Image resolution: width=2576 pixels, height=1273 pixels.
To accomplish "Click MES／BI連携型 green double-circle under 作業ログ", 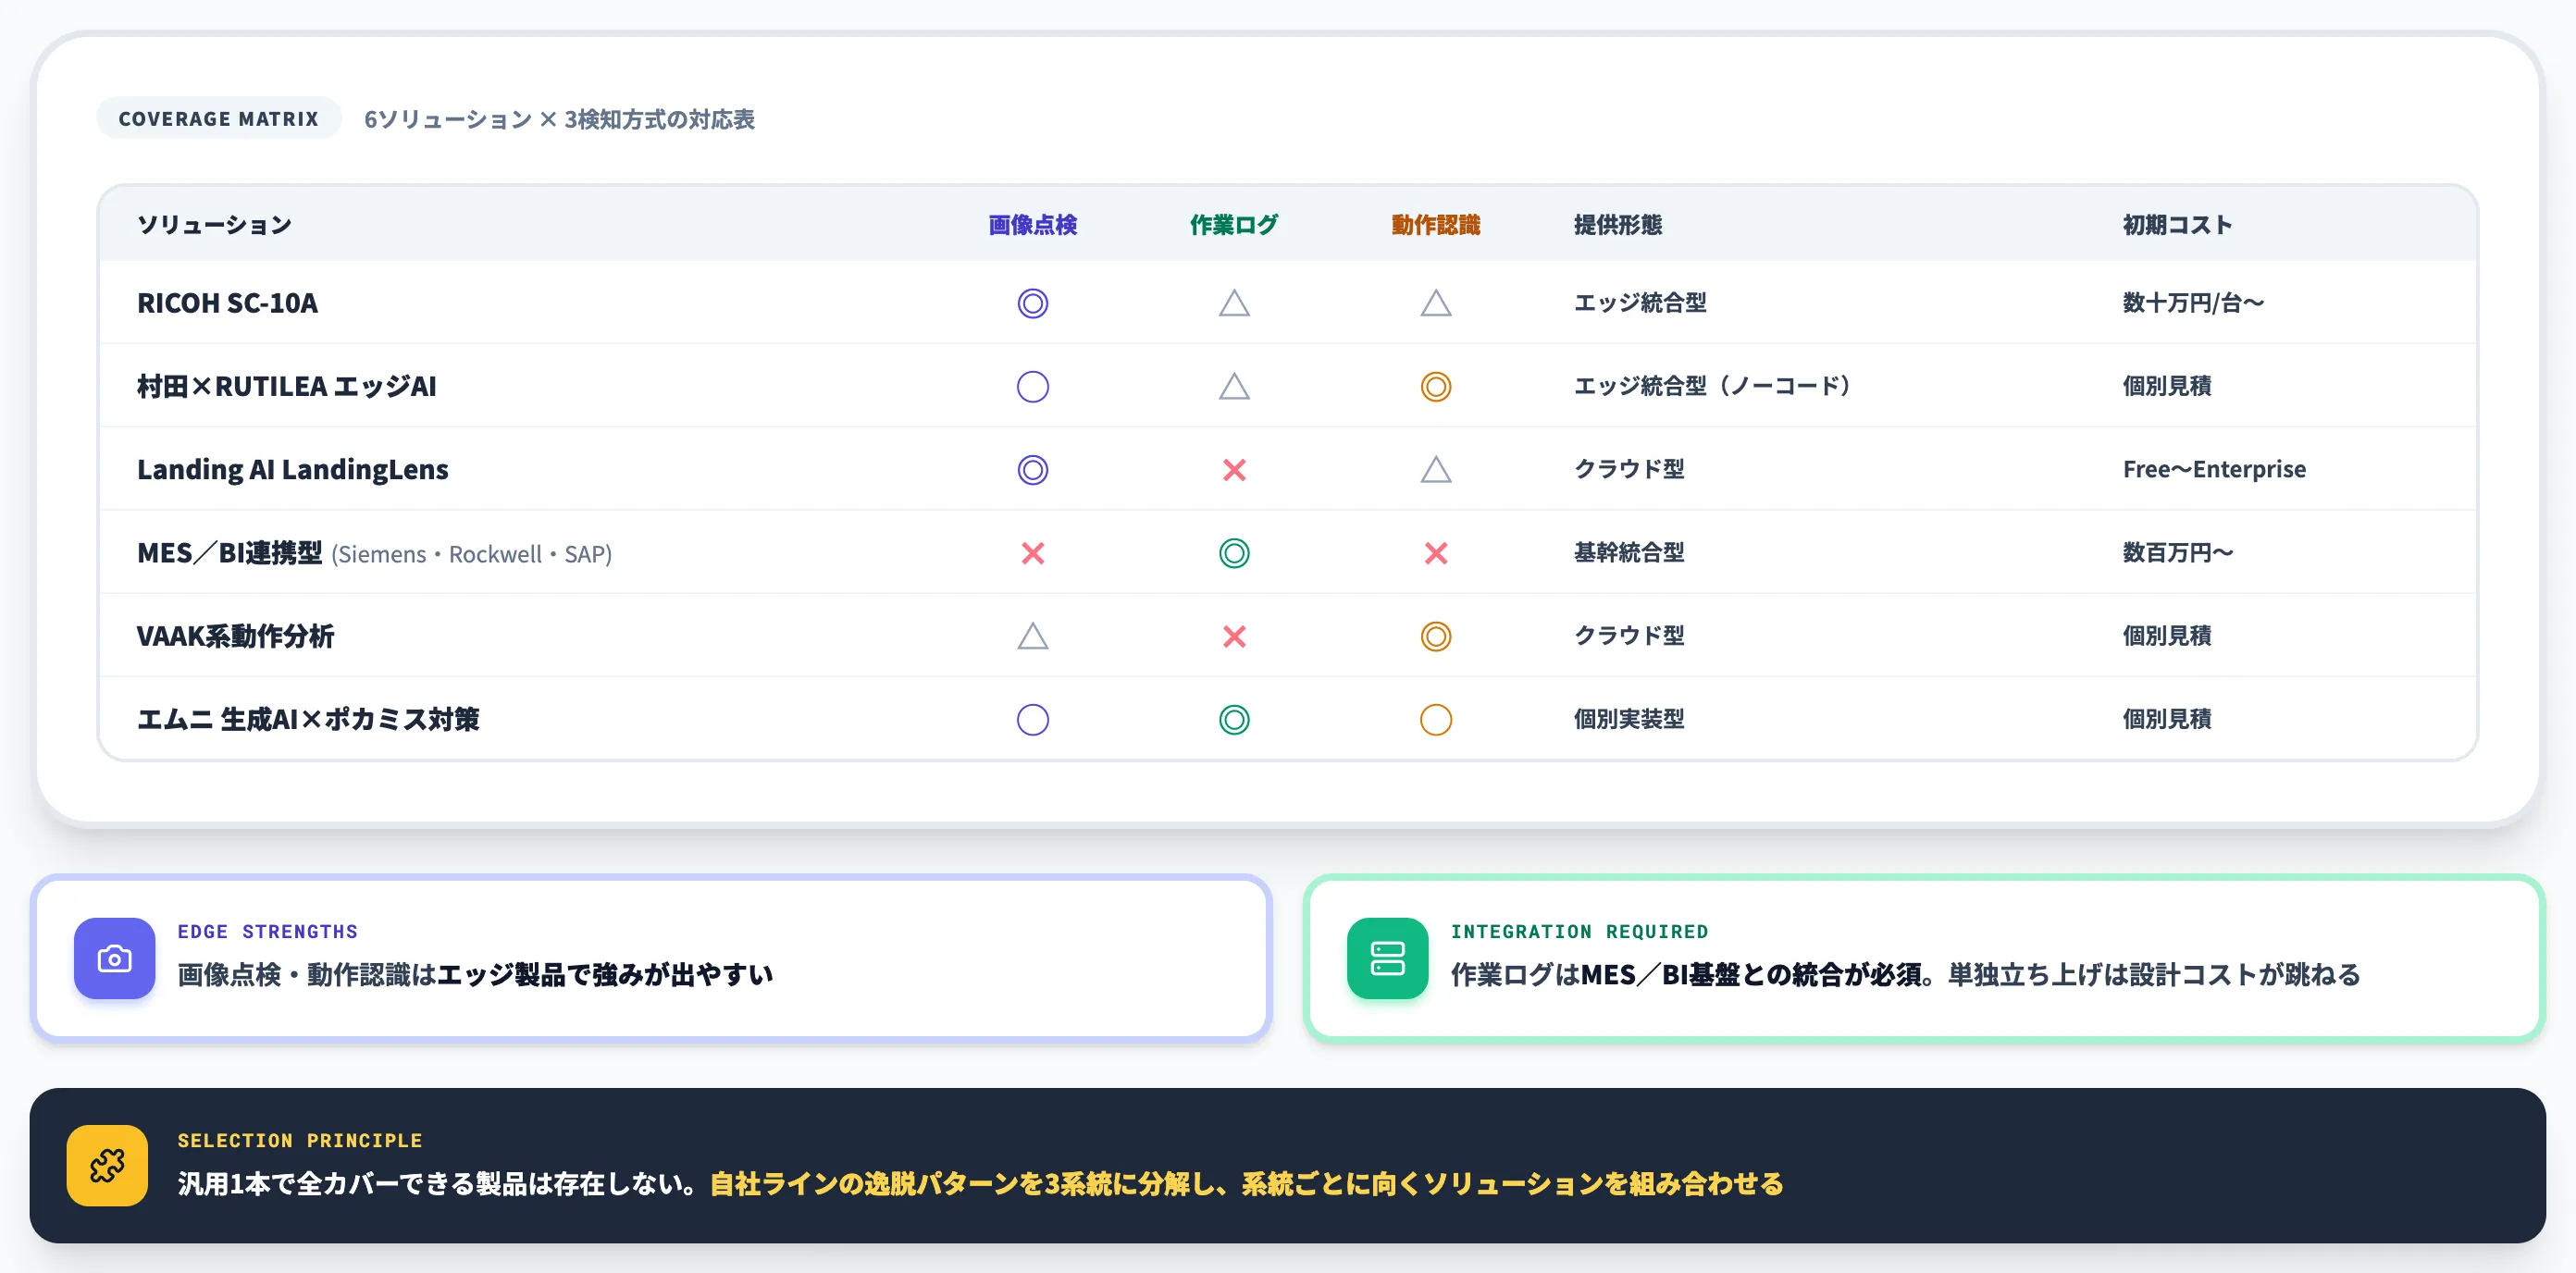I will coord(1234,553).
